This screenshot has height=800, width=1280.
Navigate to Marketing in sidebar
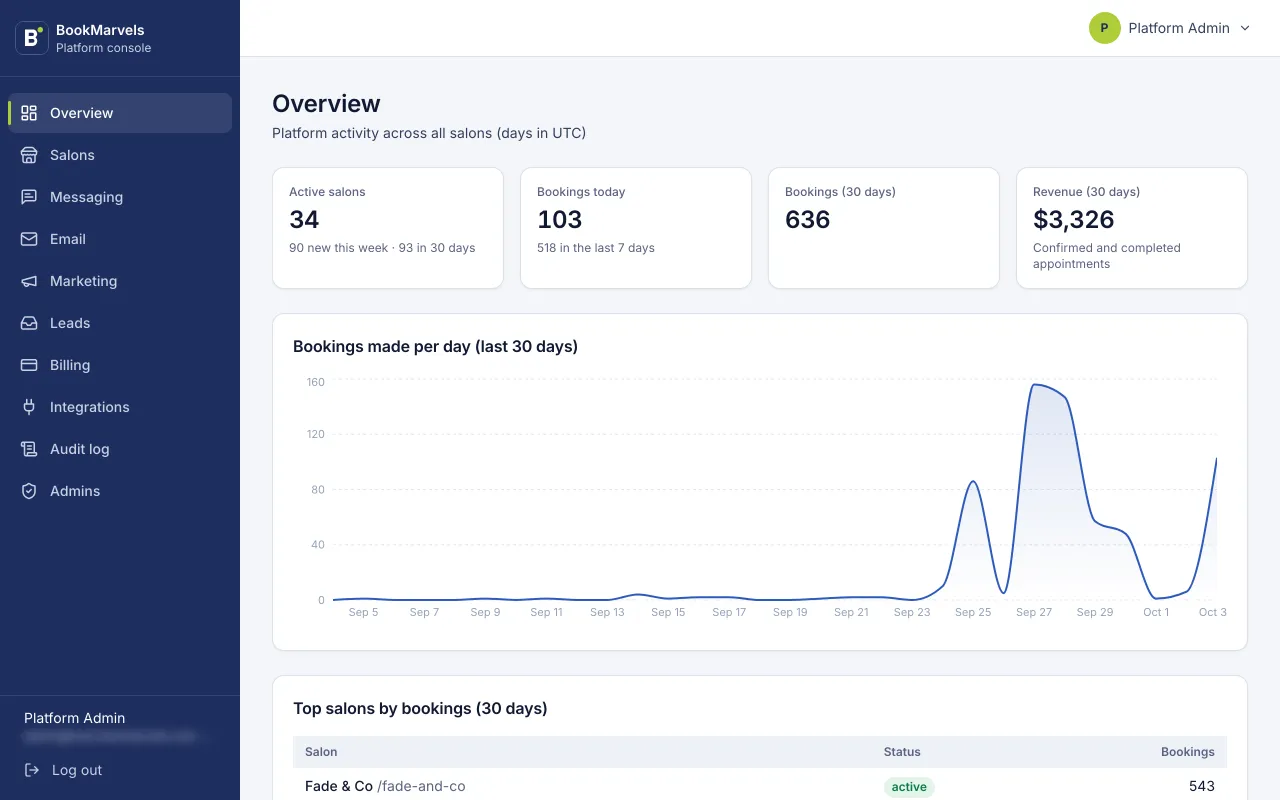[x=120, y=281]
